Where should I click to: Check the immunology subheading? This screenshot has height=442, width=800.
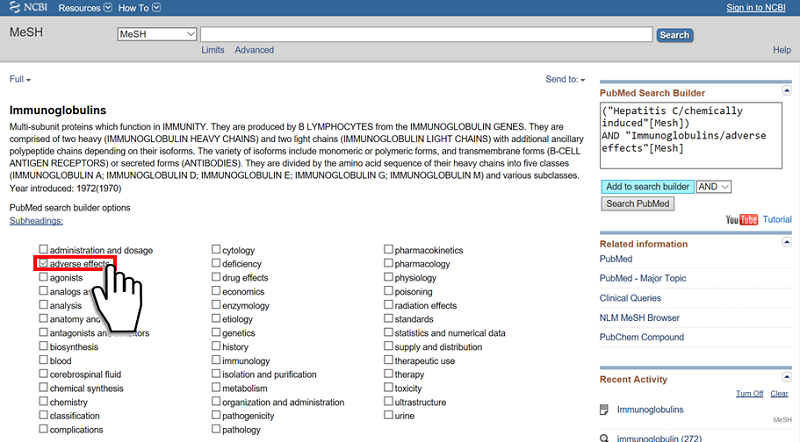[x=216, y=360]
